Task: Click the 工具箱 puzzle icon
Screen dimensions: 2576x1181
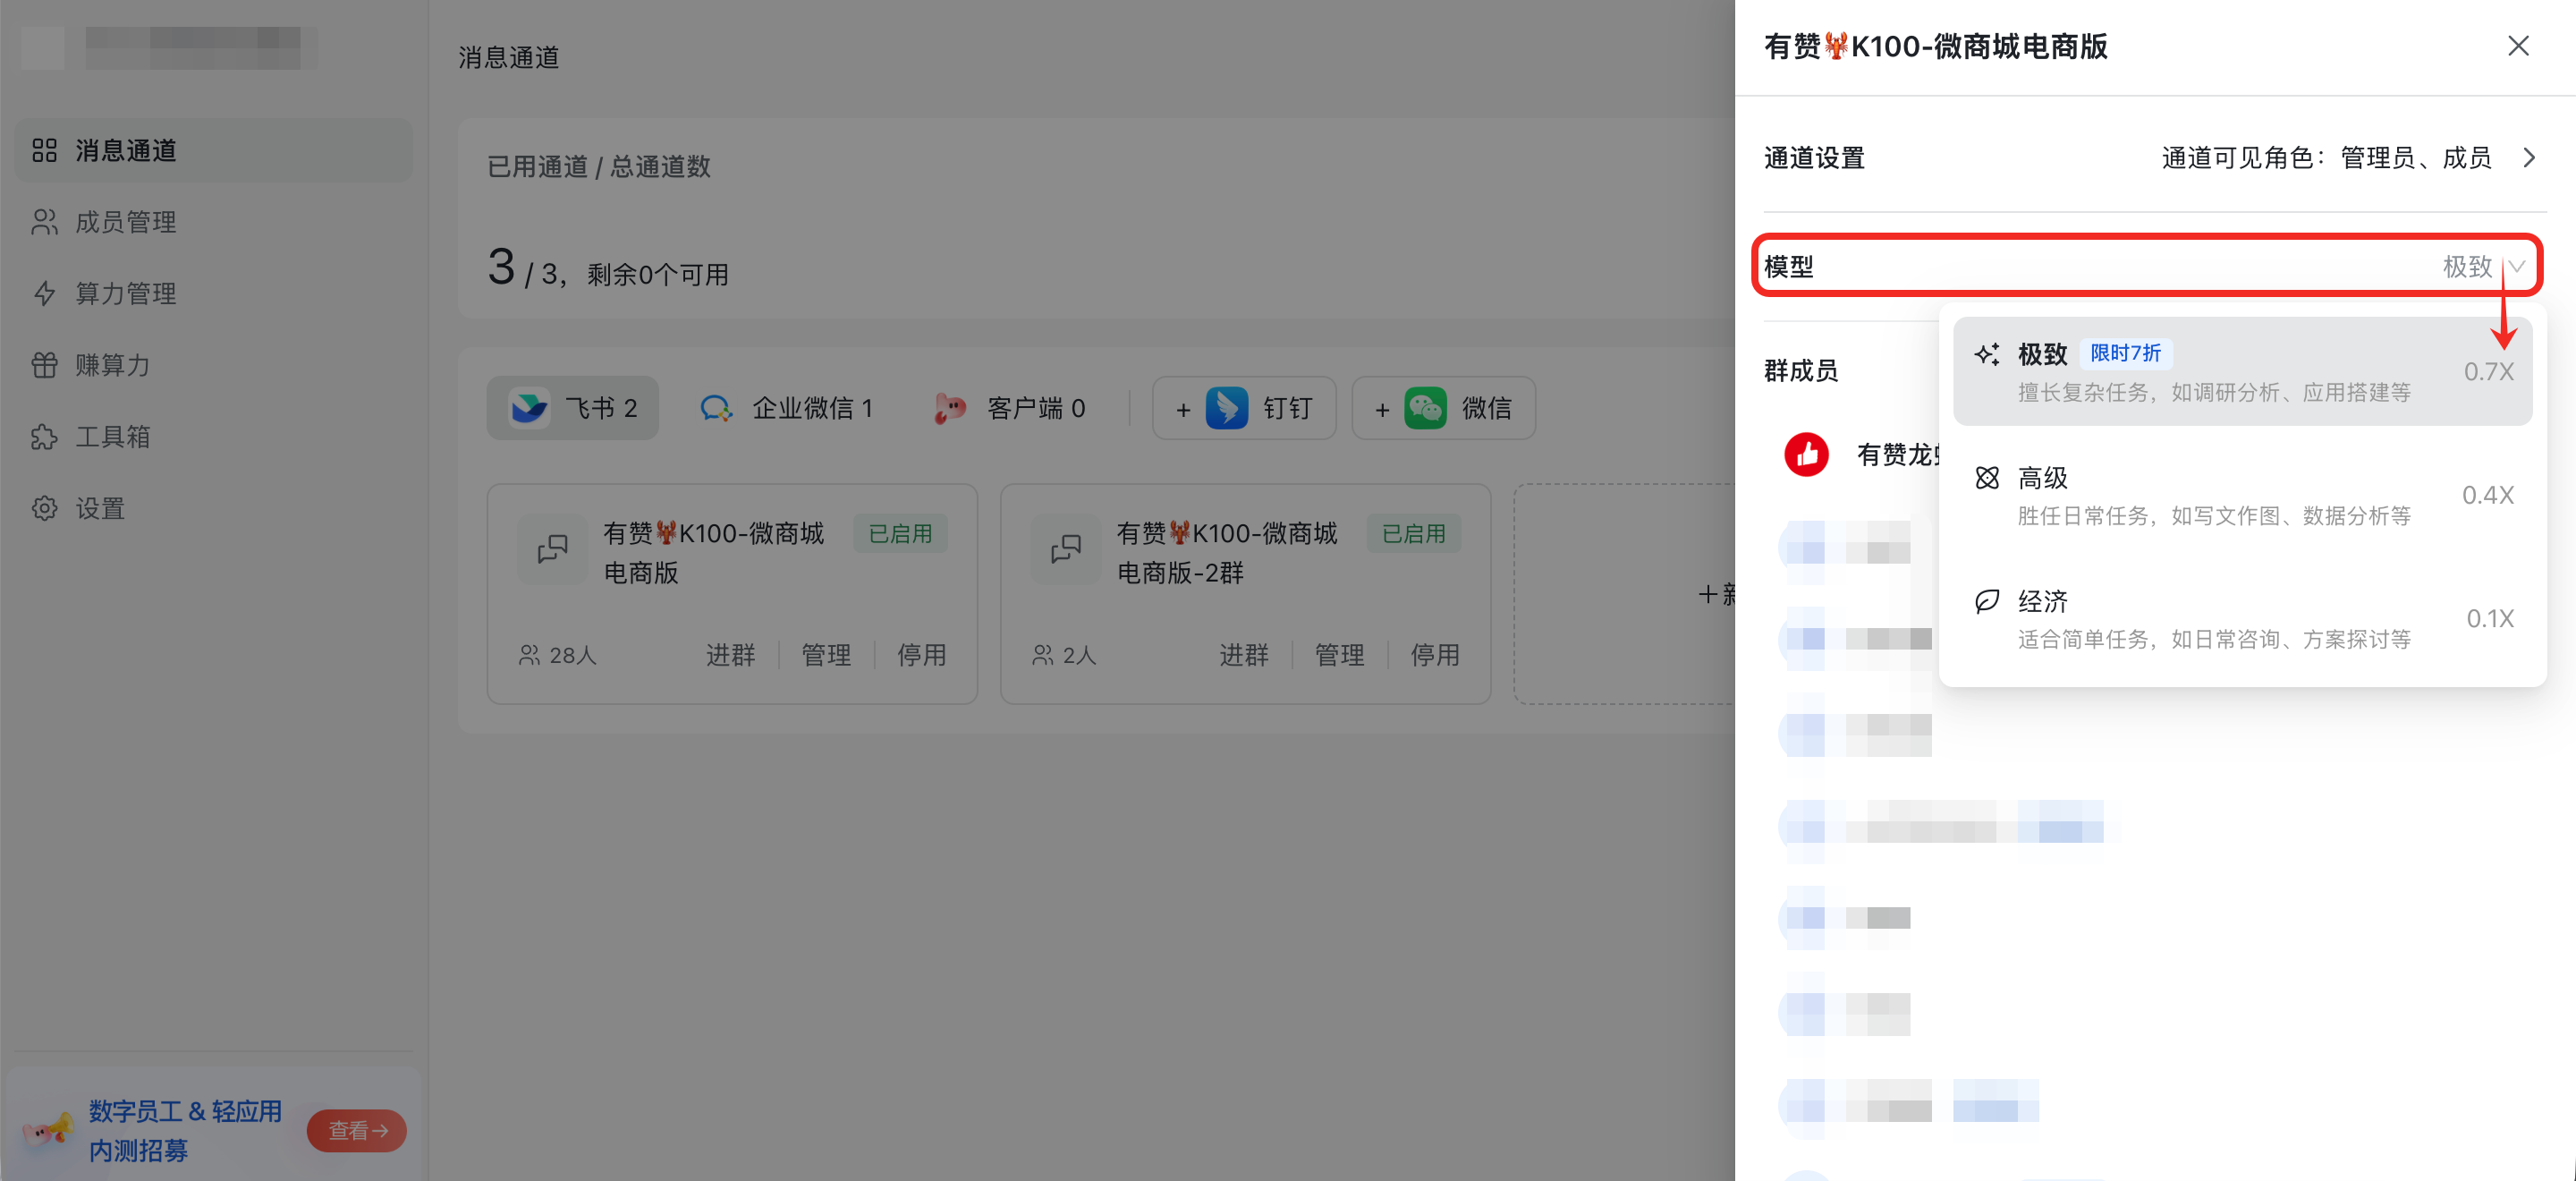Action: click(44, 437)
